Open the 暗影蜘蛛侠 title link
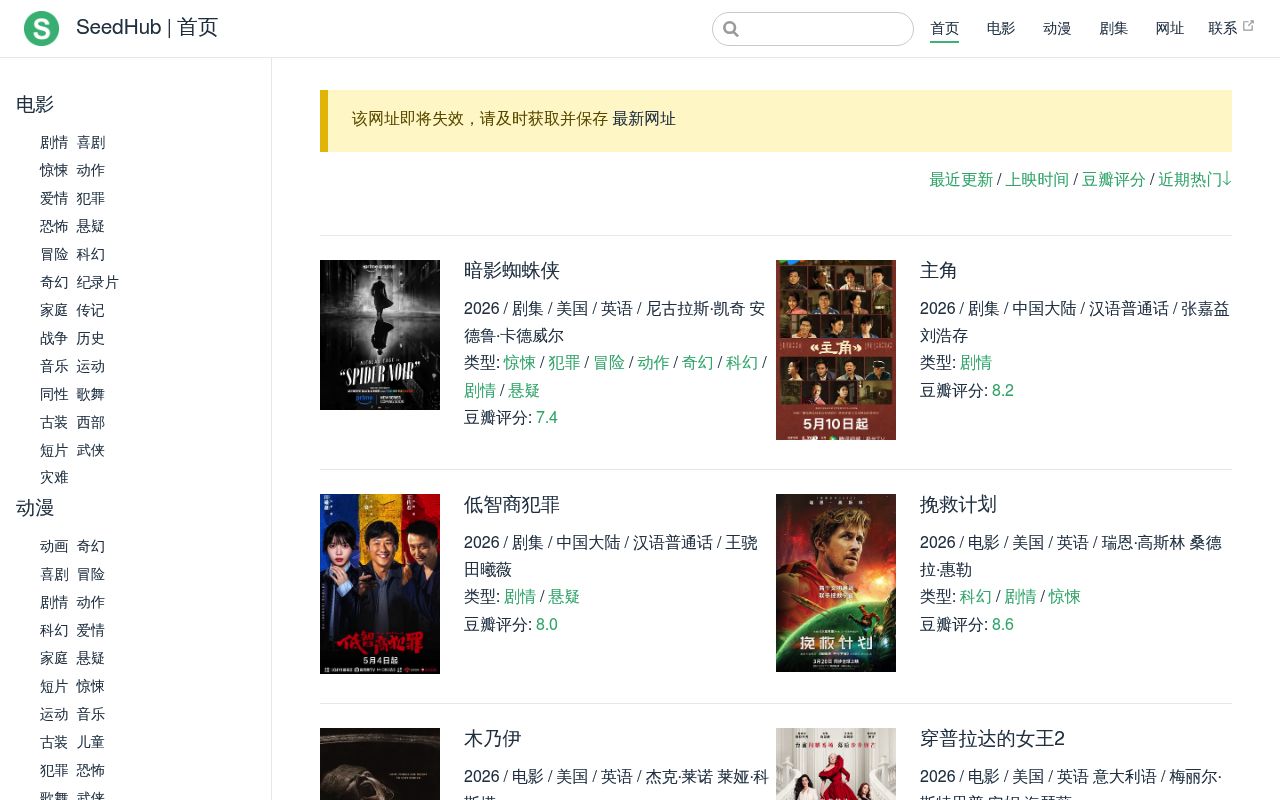 coord(512,271)
